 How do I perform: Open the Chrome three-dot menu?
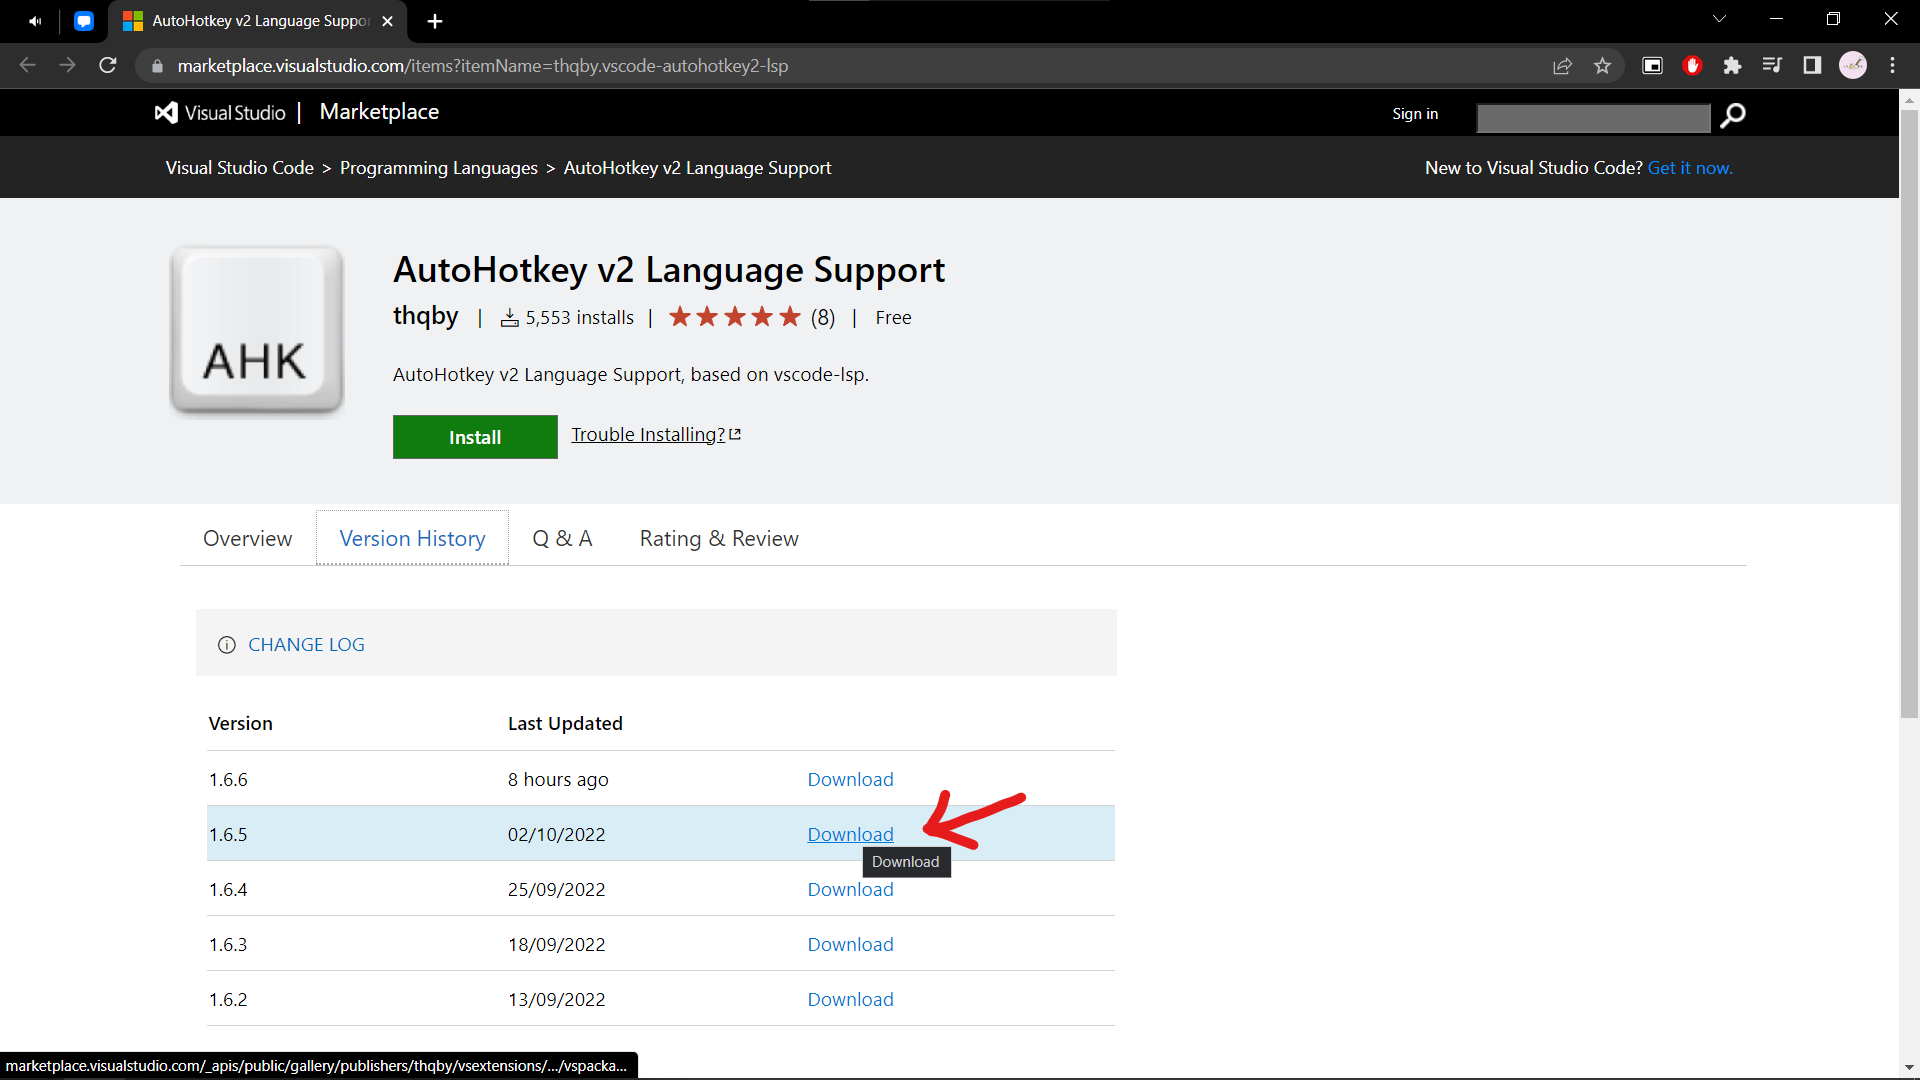coord(1893,65)
